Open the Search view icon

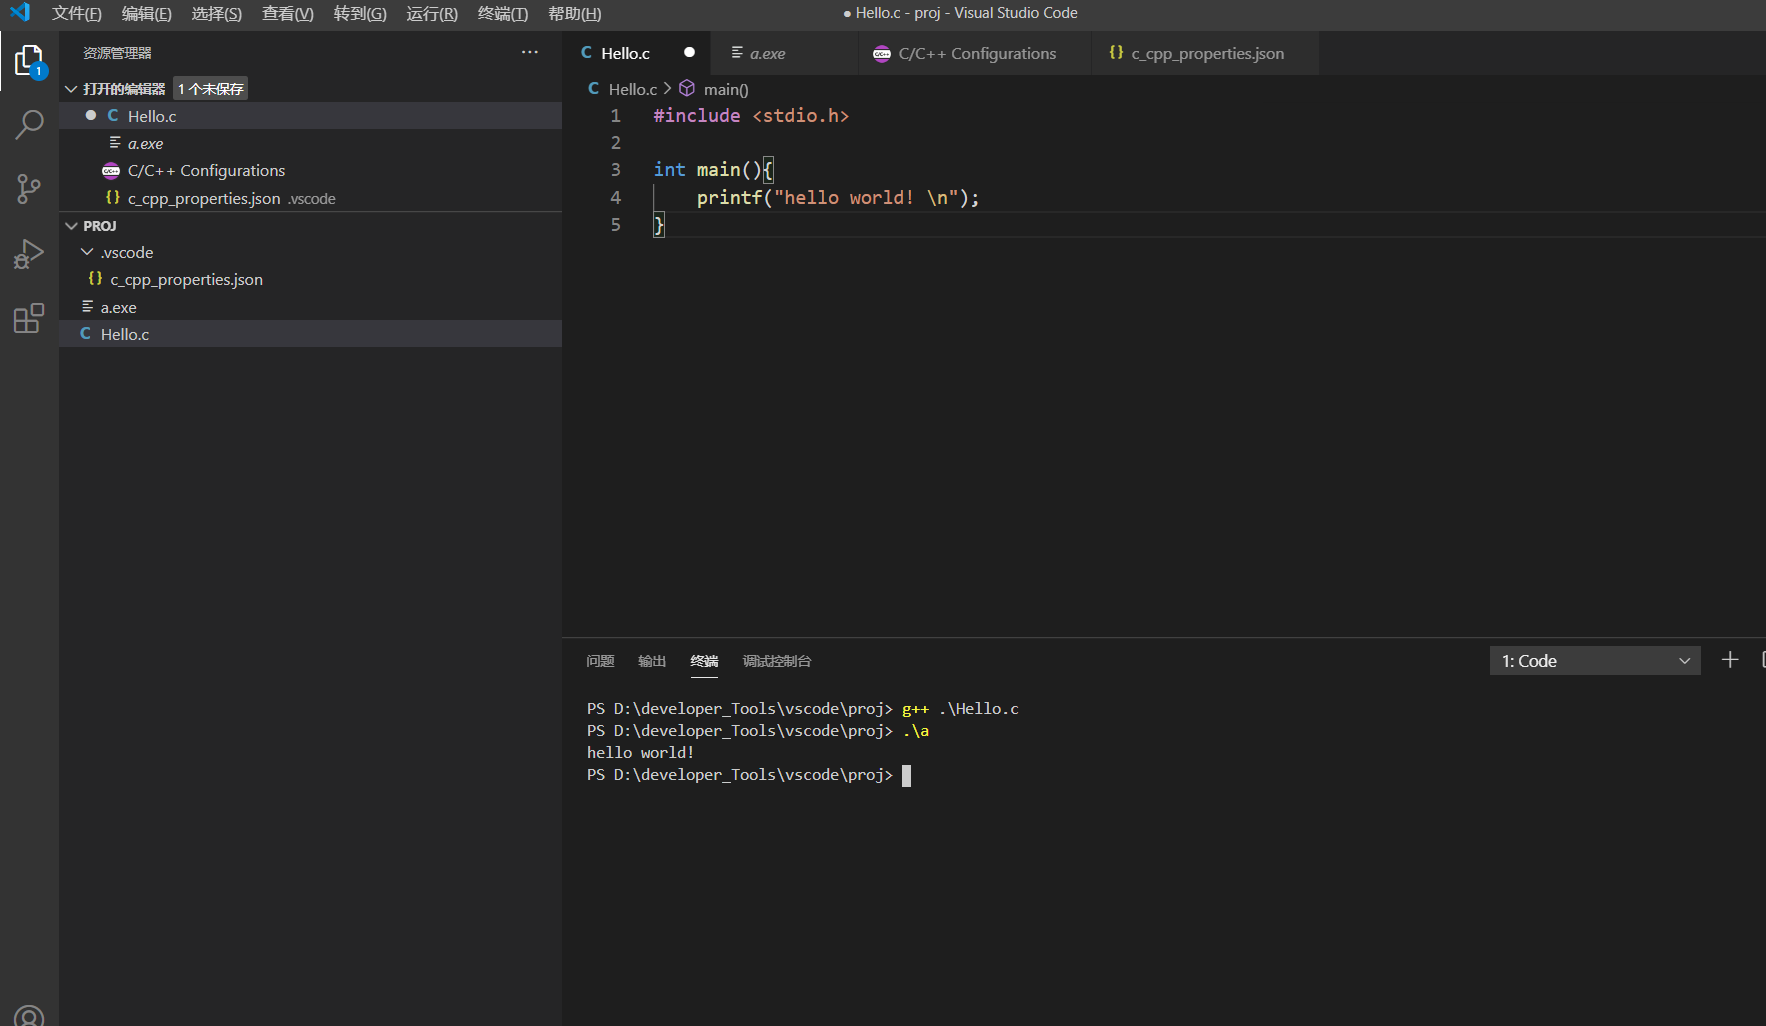click(29, 125)
